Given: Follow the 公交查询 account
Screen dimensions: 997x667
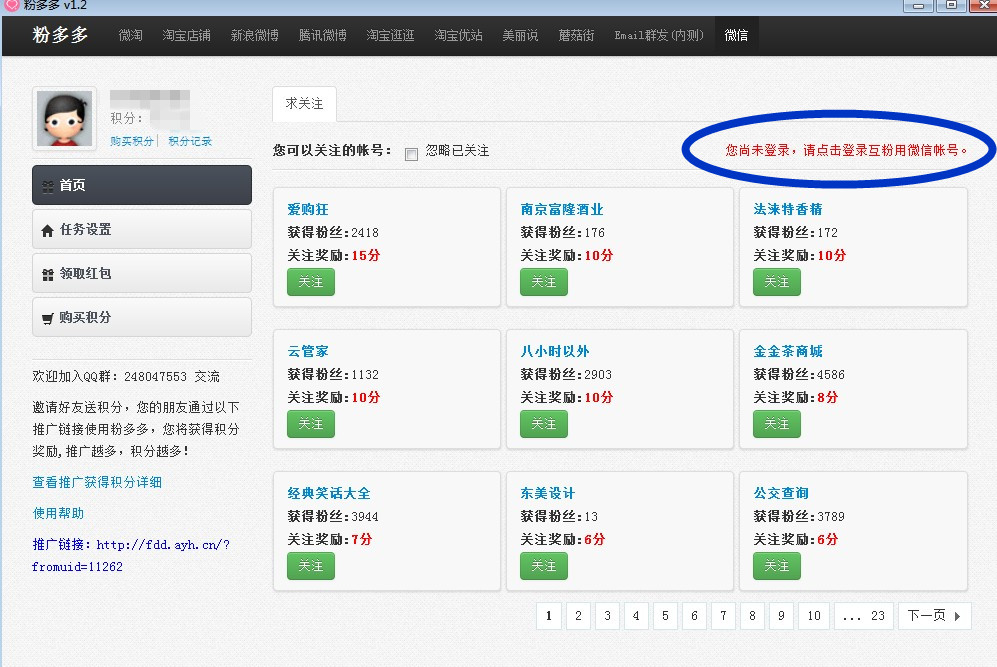Looking at the screenshot, I should pos(776,566).
